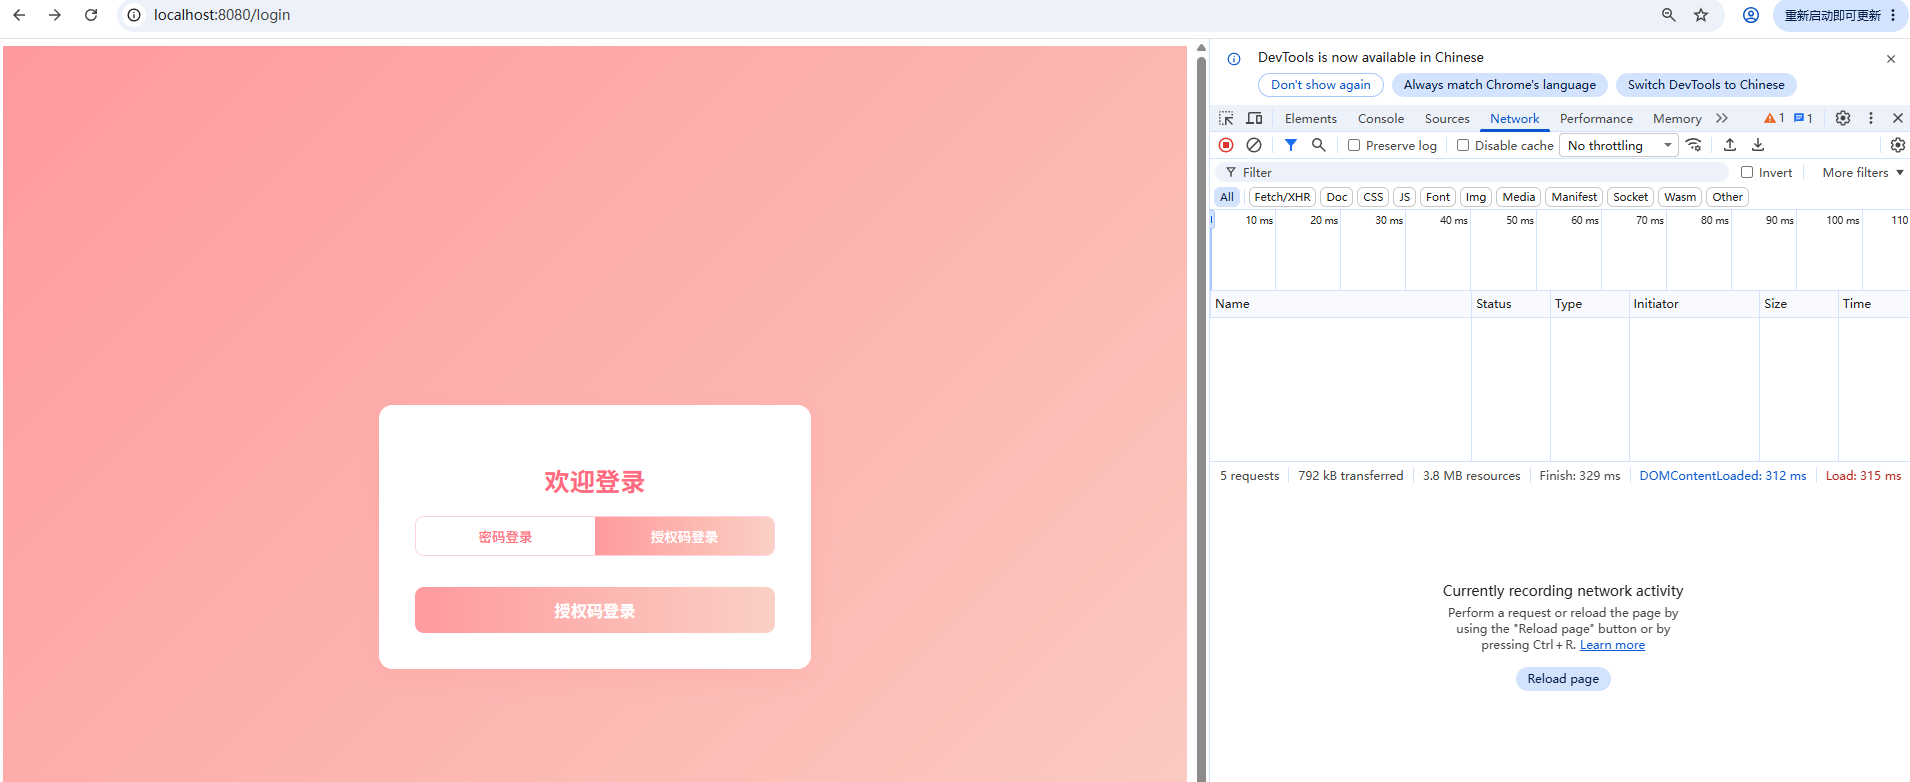Click the network Filter input field
Screen dimensions: 1910x782
(x=1470, y=172)
